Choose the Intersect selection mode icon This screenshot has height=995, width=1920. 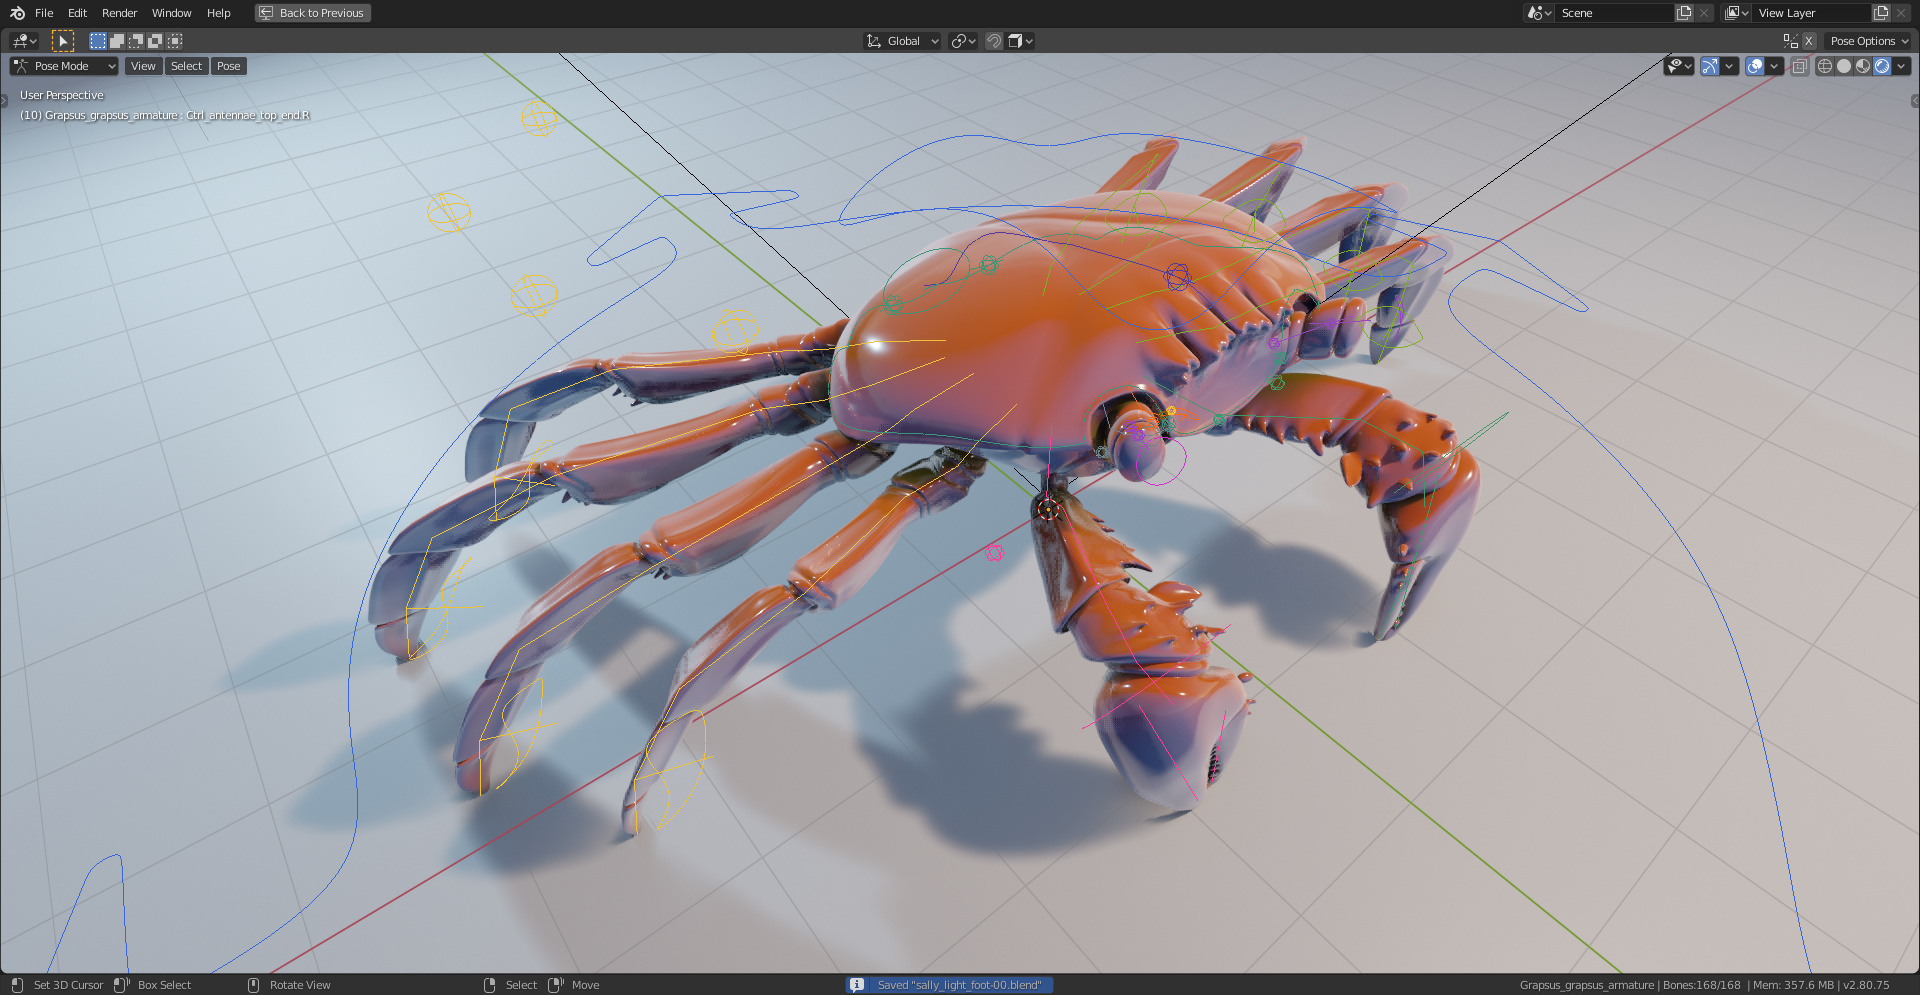[x=175, y=41]
